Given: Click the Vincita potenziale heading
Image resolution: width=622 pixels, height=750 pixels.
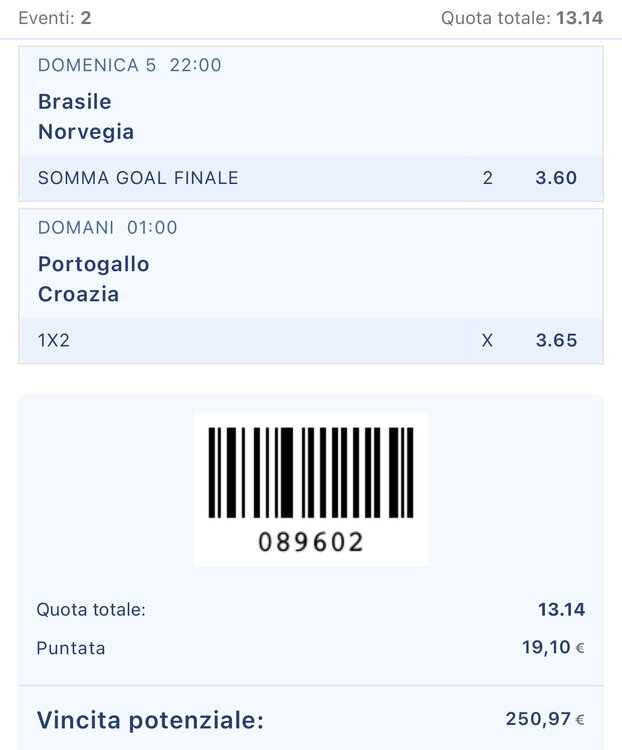Looking at the screenshot, I should point(150,720).
